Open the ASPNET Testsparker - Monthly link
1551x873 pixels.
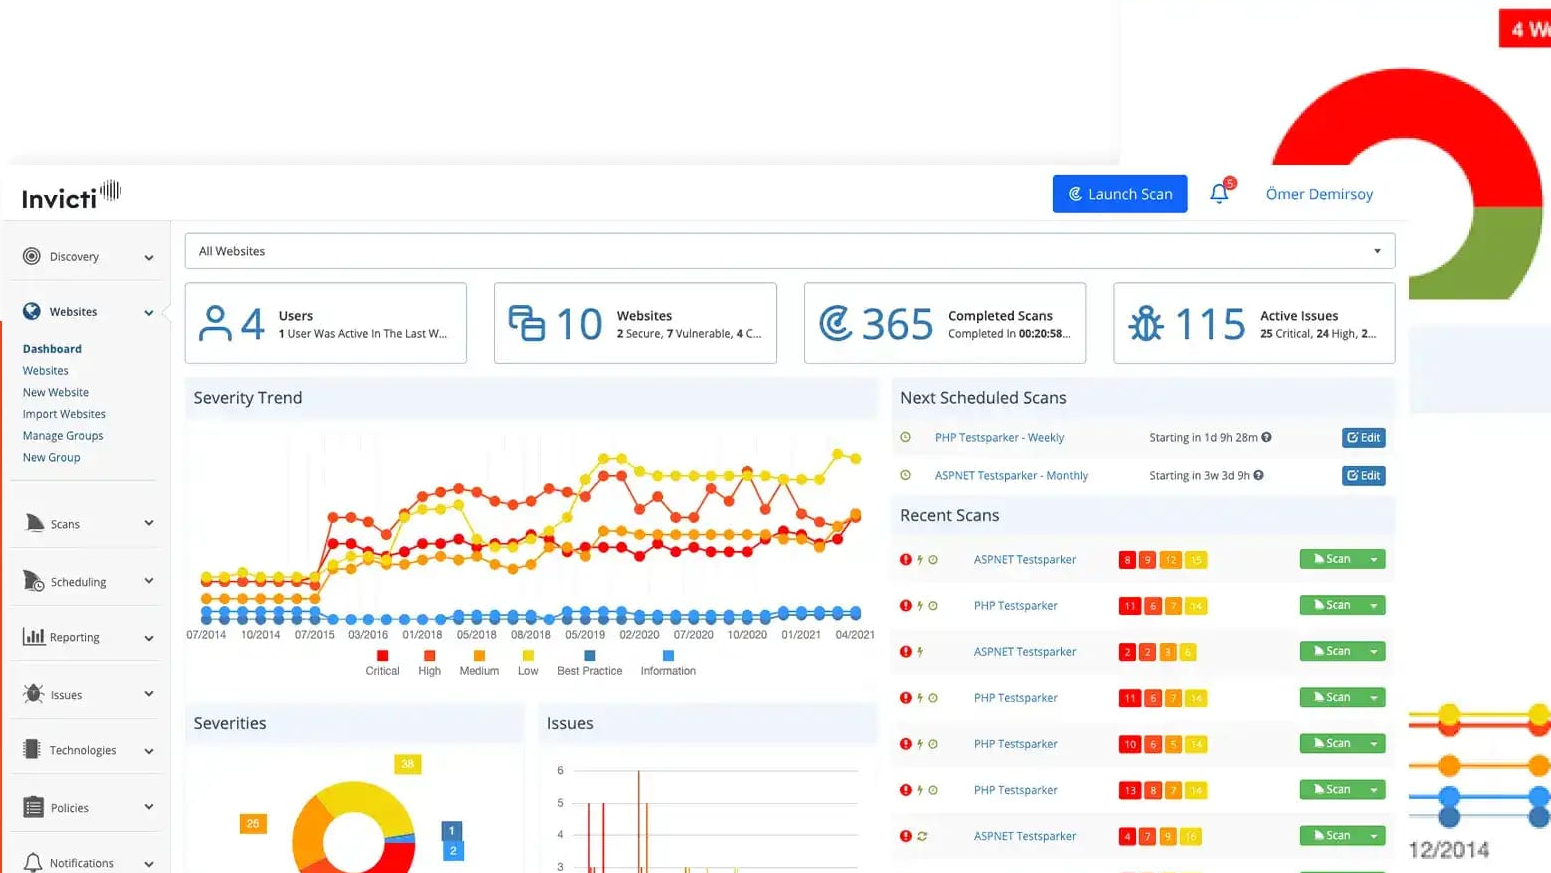tap(1011, 475)
